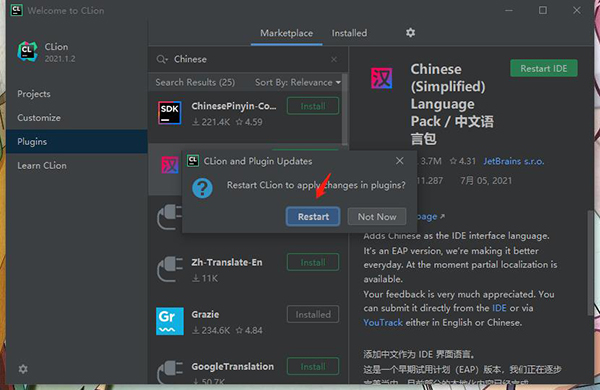Image resolution: width=600 pixels, height=390 pixels.
Task: Click the CLion product logo in sidebar
Action: tap(27, 52)
